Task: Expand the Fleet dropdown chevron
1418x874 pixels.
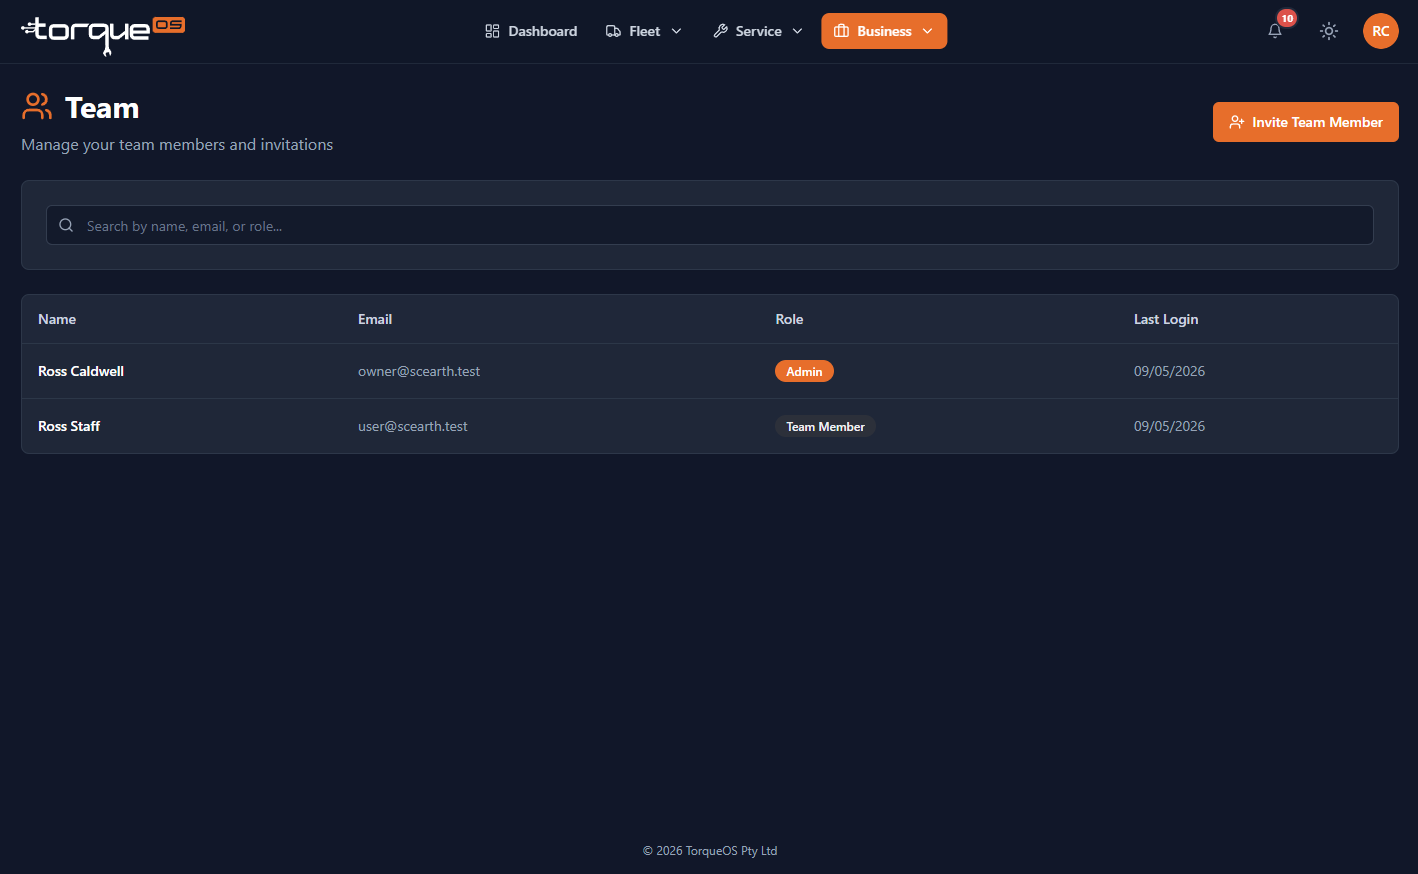Action: (x=676, y=31)
